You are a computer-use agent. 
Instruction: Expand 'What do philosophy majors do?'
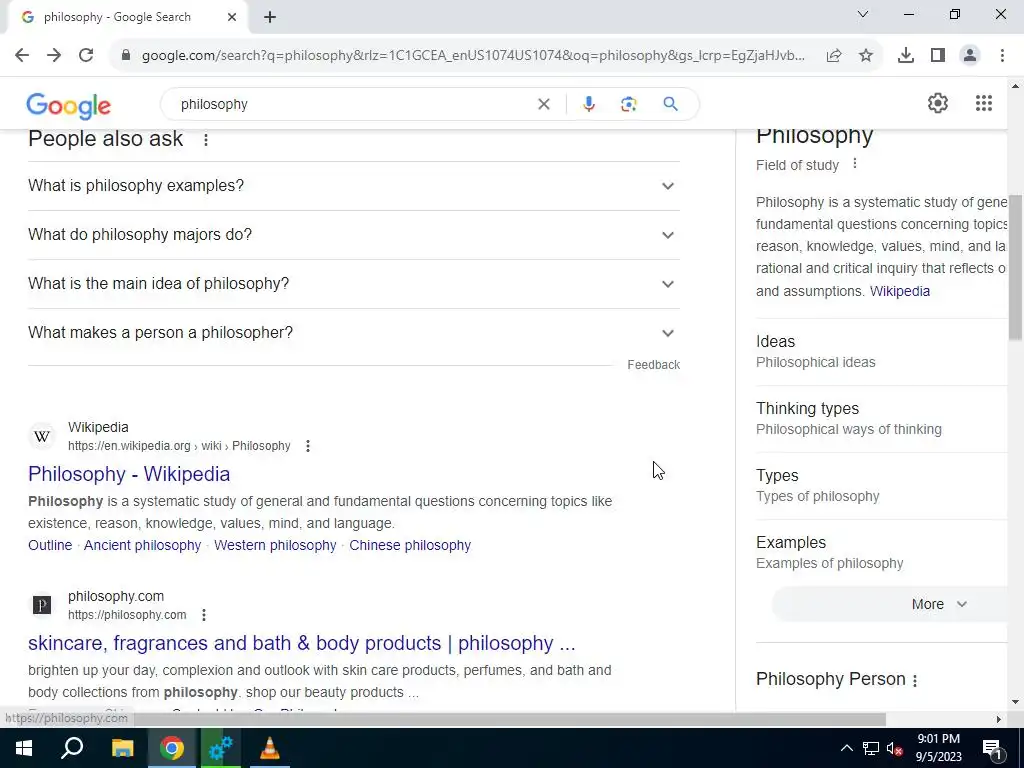(x=354, y=235)
